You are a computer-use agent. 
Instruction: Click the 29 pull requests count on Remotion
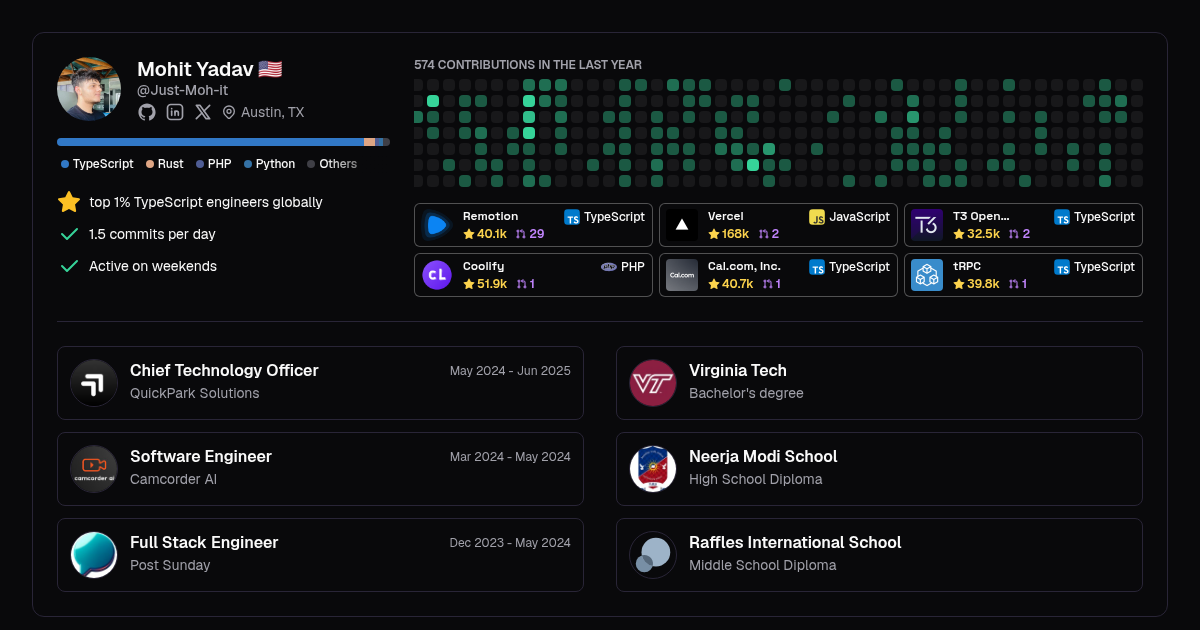coord(537,234)
